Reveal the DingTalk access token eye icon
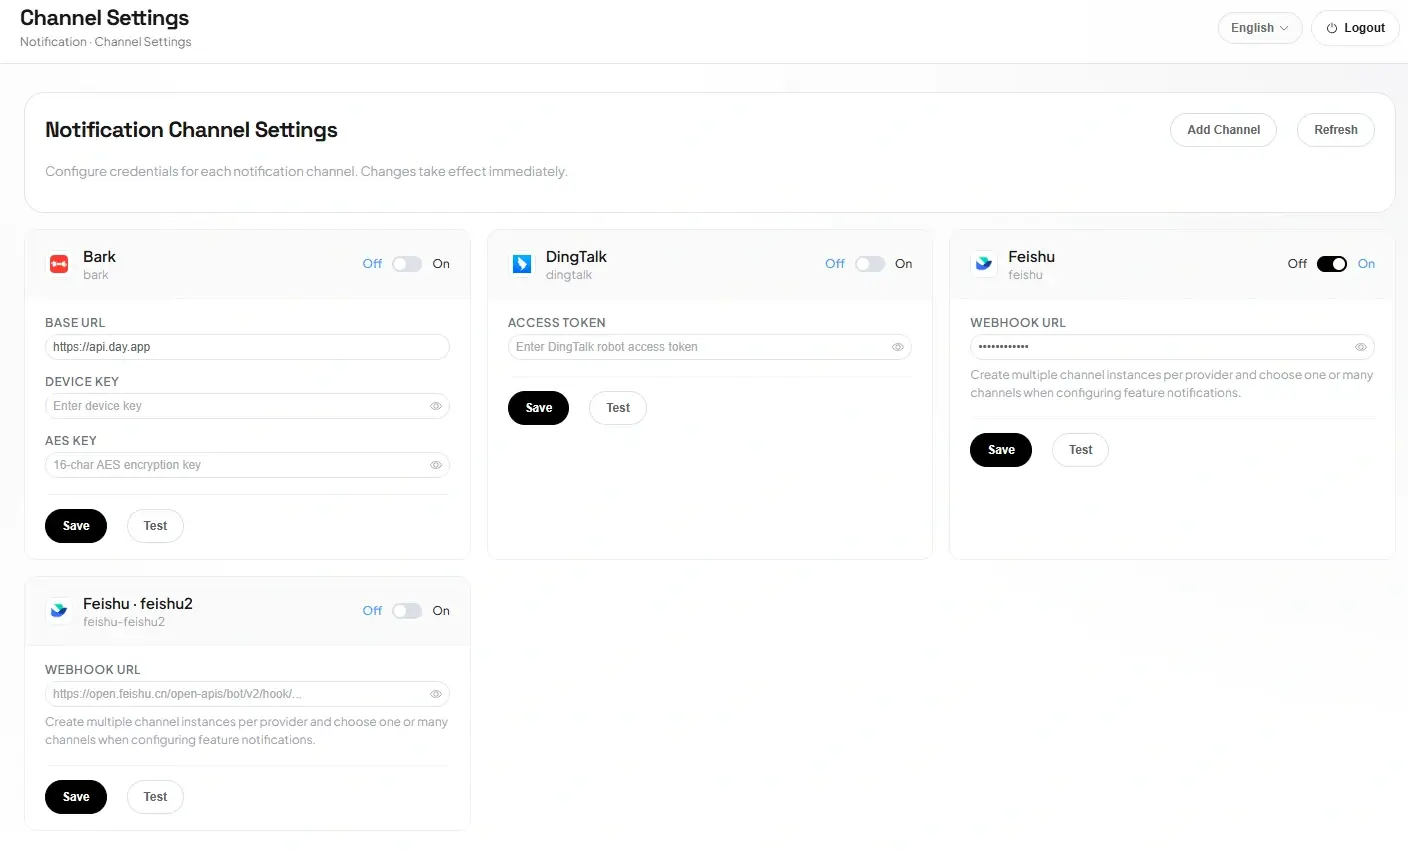 [898, 347]
